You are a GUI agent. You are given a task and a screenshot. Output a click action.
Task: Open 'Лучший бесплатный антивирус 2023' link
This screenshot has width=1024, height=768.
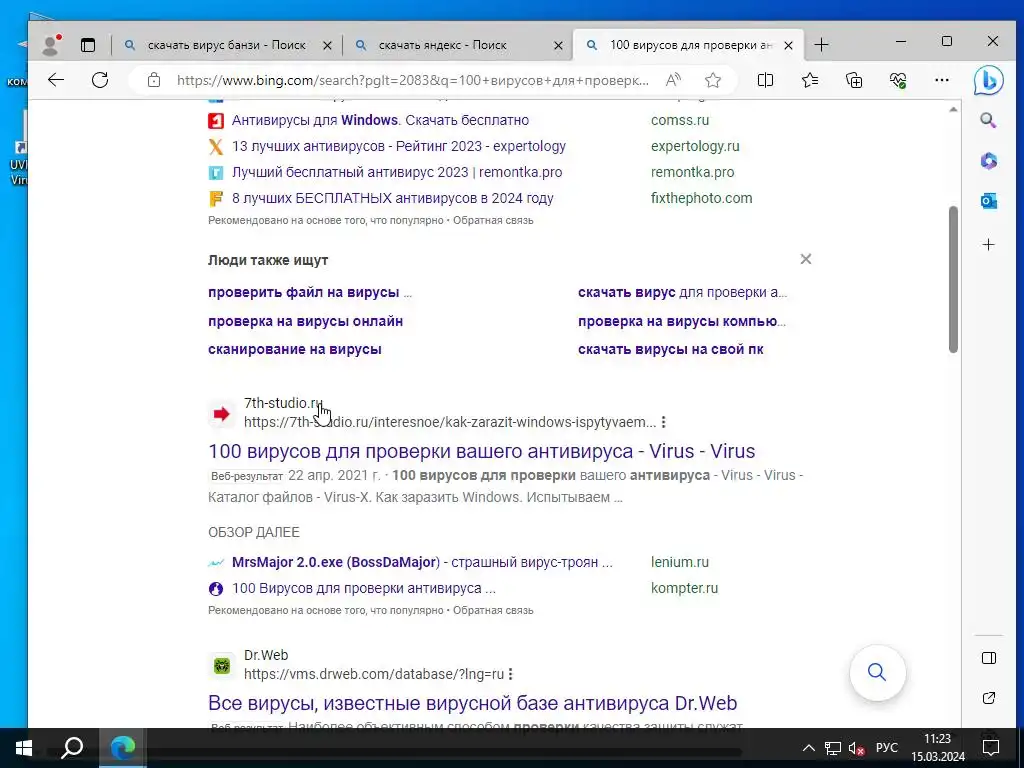(x=397, y=172)
